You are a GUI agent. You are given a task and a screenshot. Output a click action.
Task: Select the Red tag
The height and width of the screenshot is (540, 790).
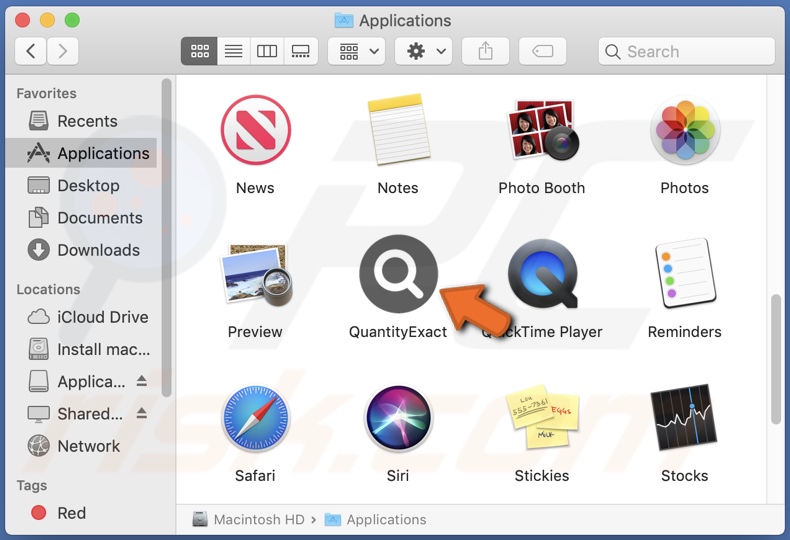(81, 513)
